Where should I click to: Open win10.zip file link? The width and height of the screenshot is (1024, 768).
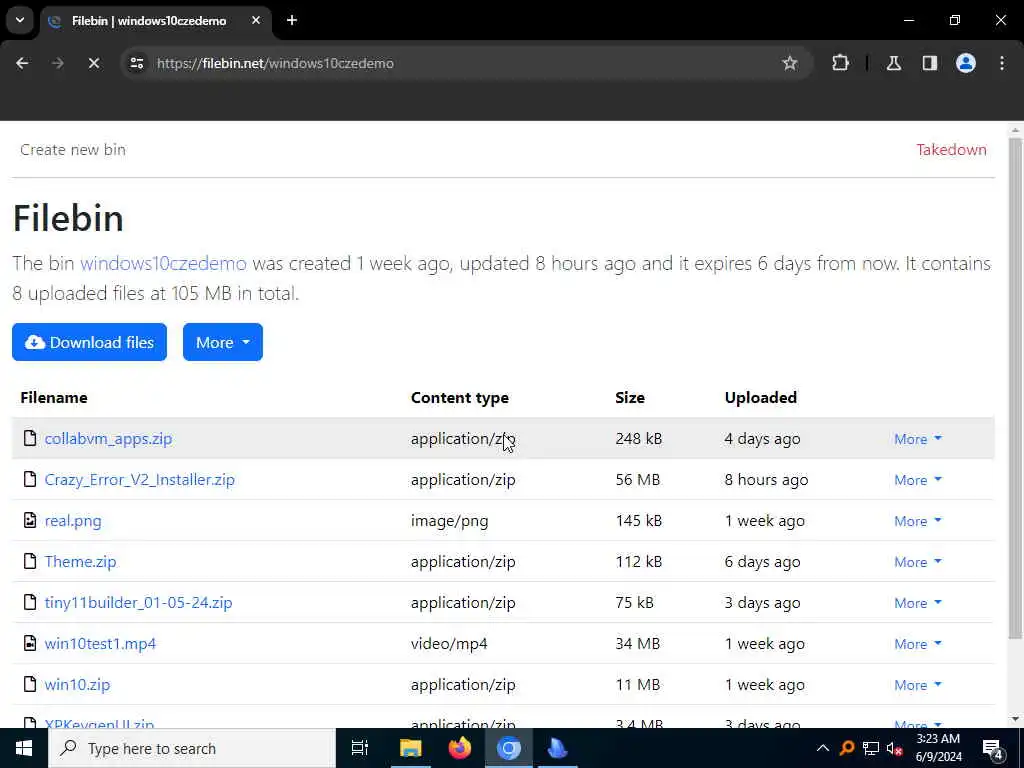(77, 685)
